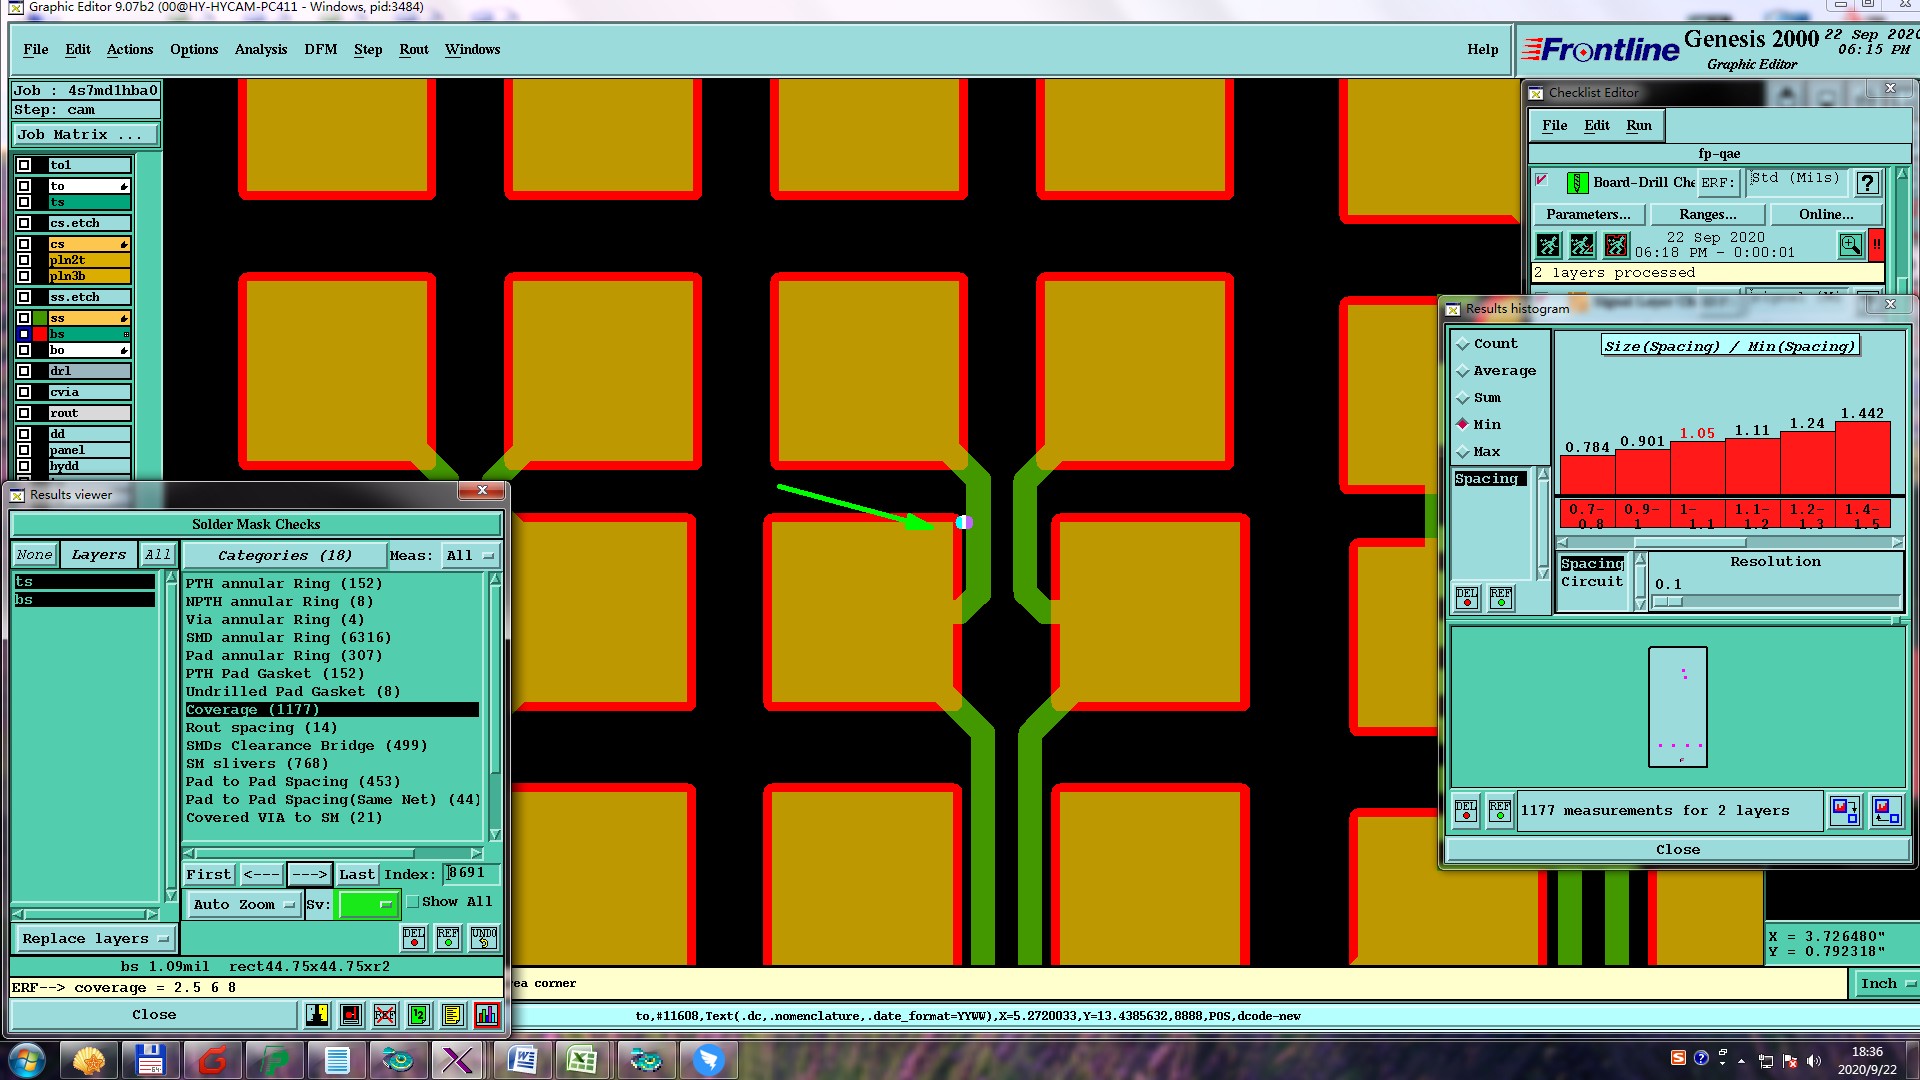This screenshot has width=1920, height=1080.
Task: Open the Auto Zoom dropdown
Action: (244, 905)
